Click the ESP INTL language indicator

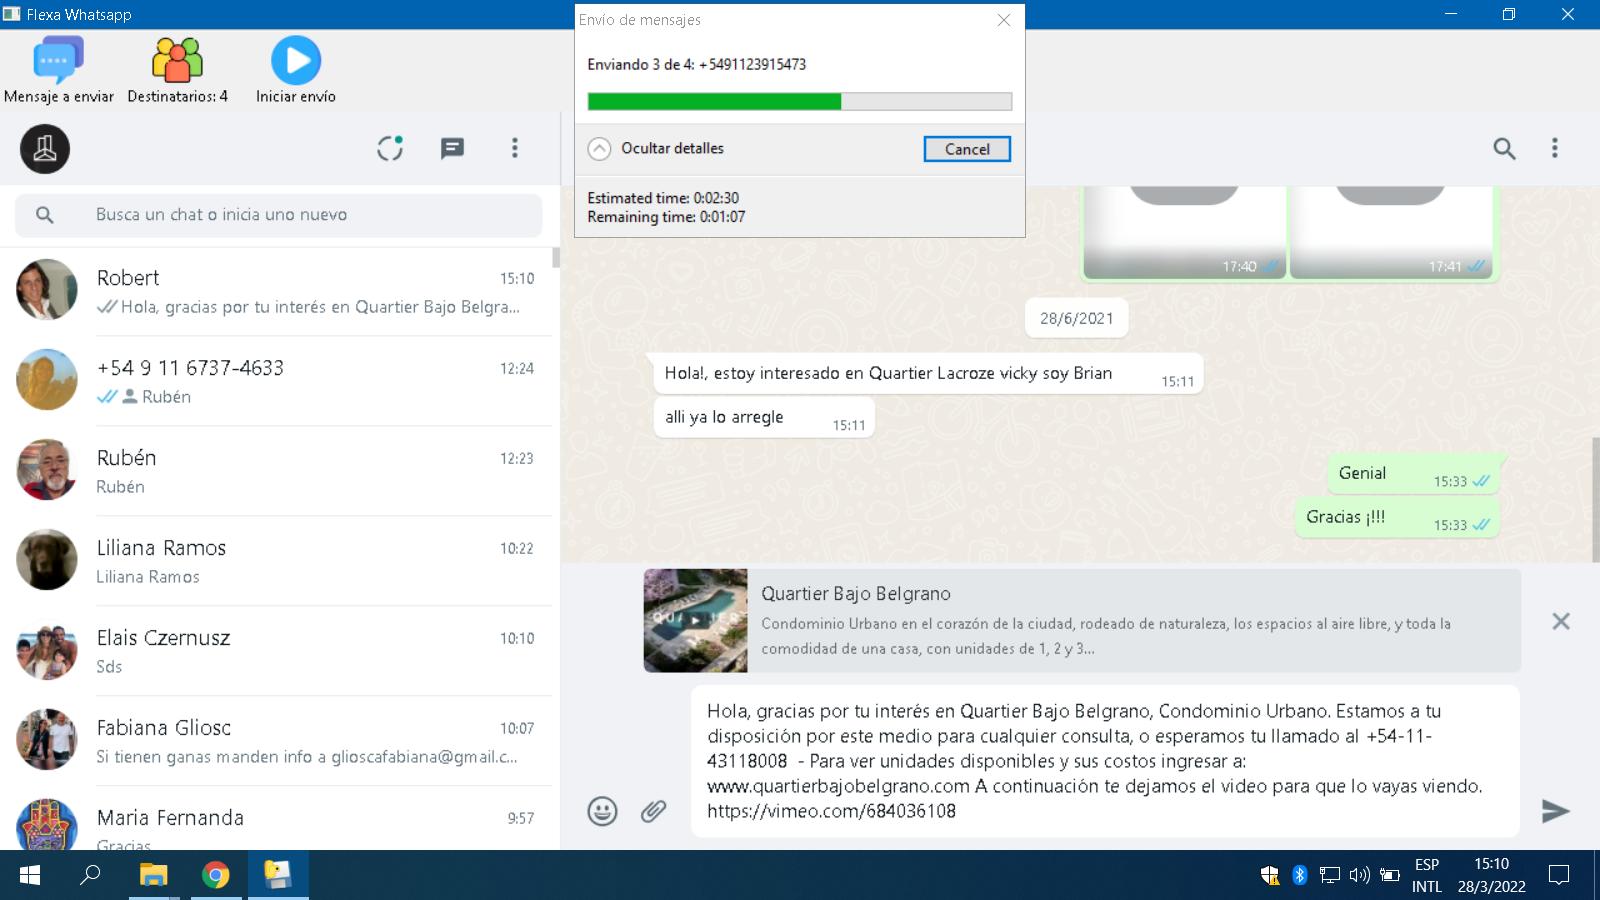click(1427, 875)
